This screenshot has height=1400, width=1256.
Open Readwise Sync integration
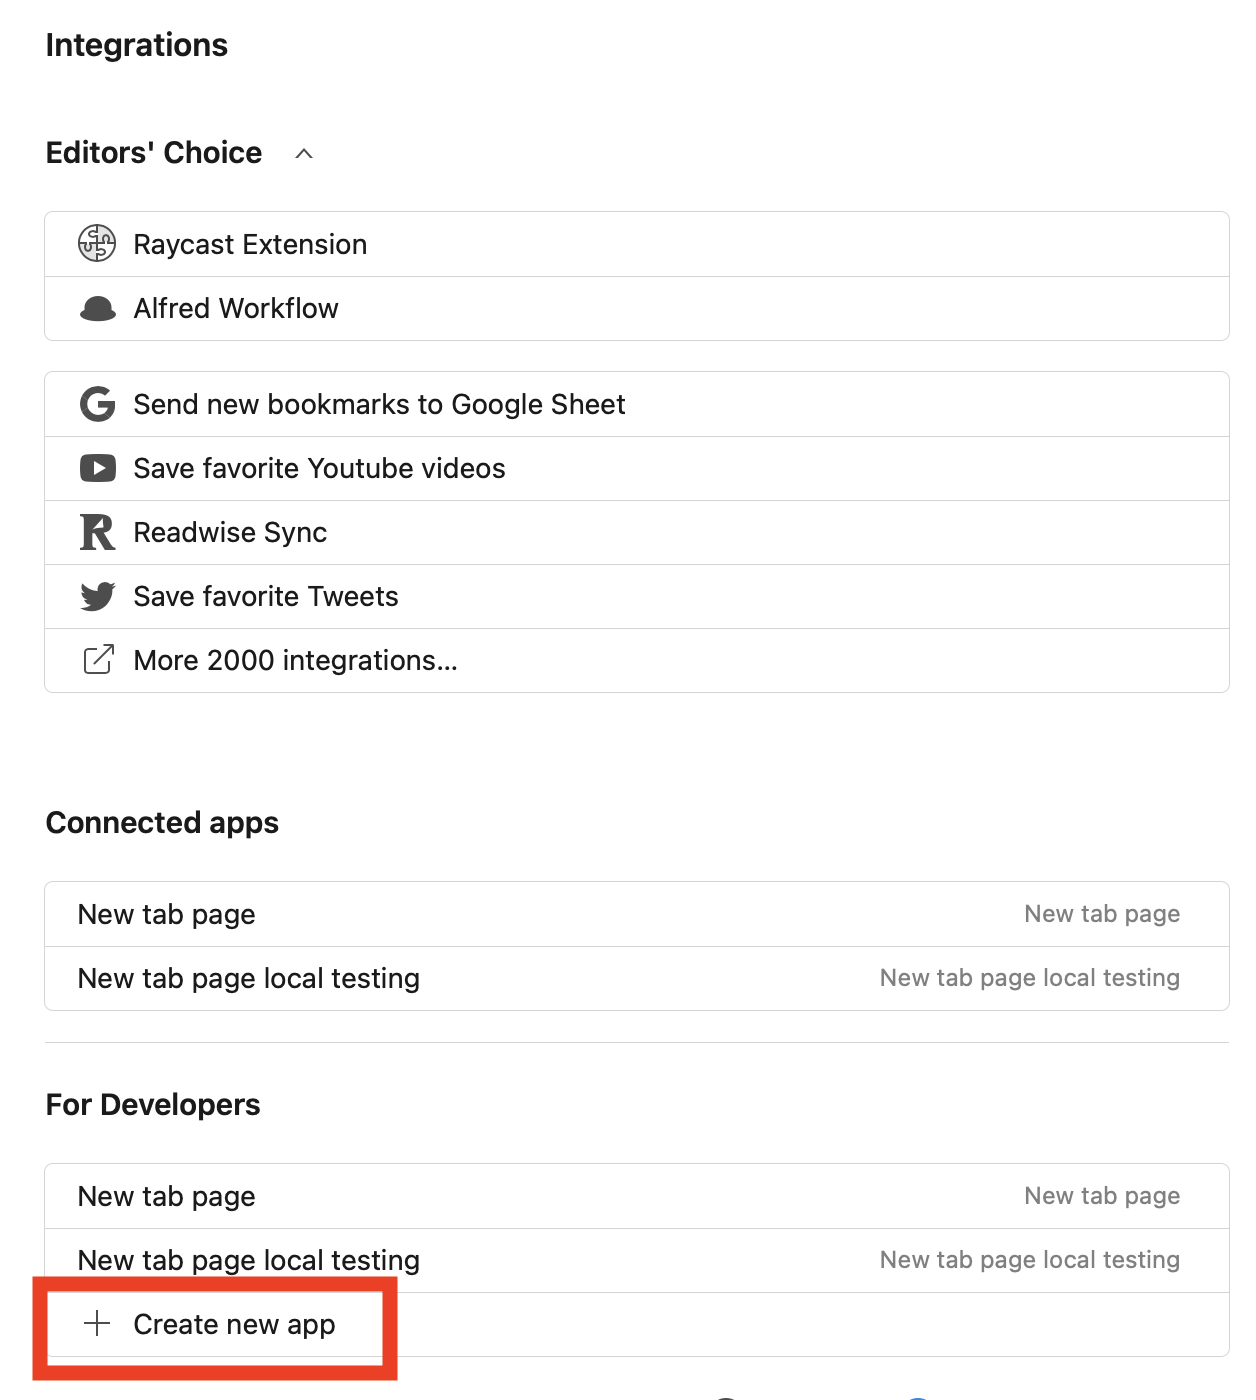coord(230,532)
